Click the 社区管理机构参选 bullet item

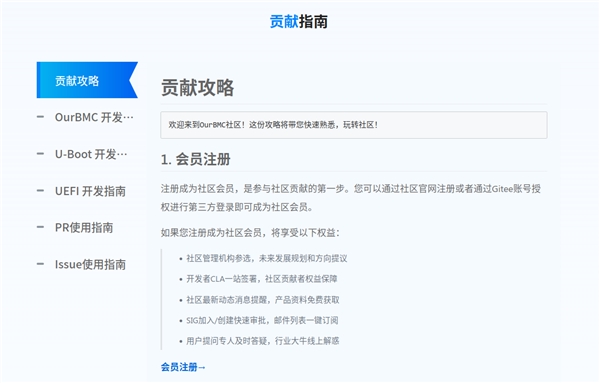(267, 258)
